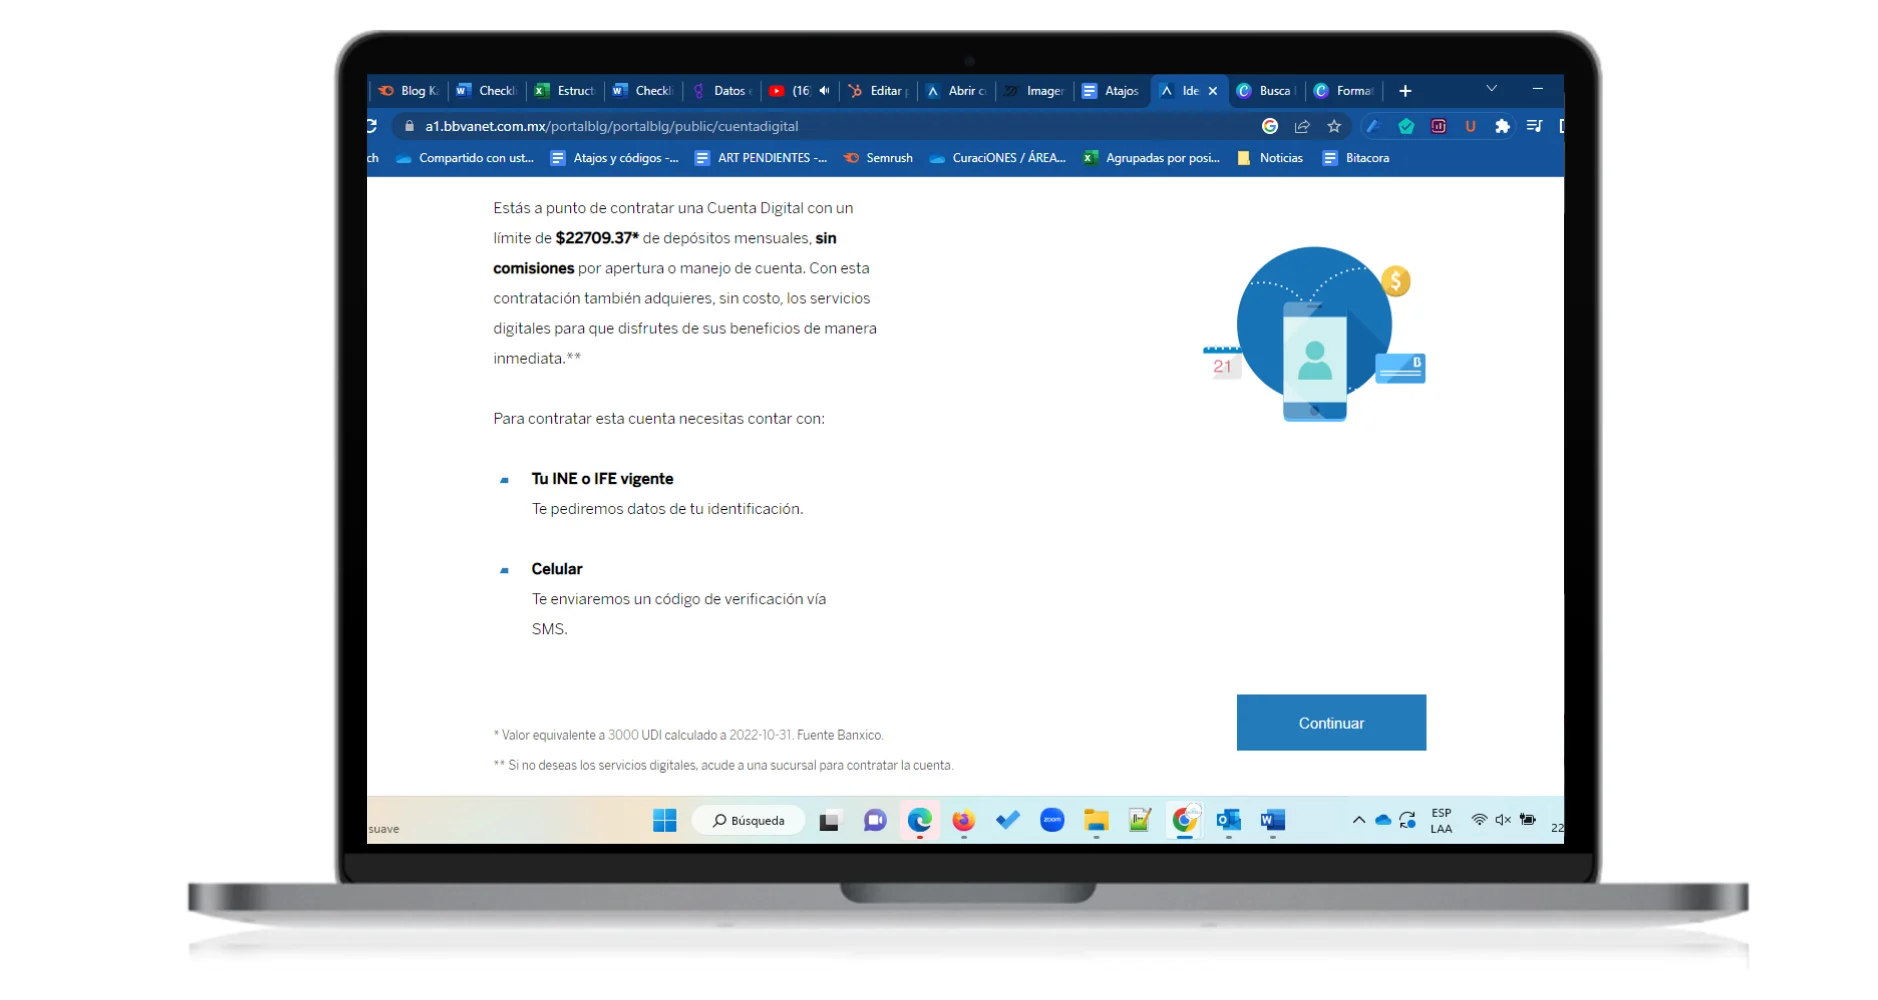Open a new browser tab
Screen dimensions: 1878x1000
point(1404,91)
